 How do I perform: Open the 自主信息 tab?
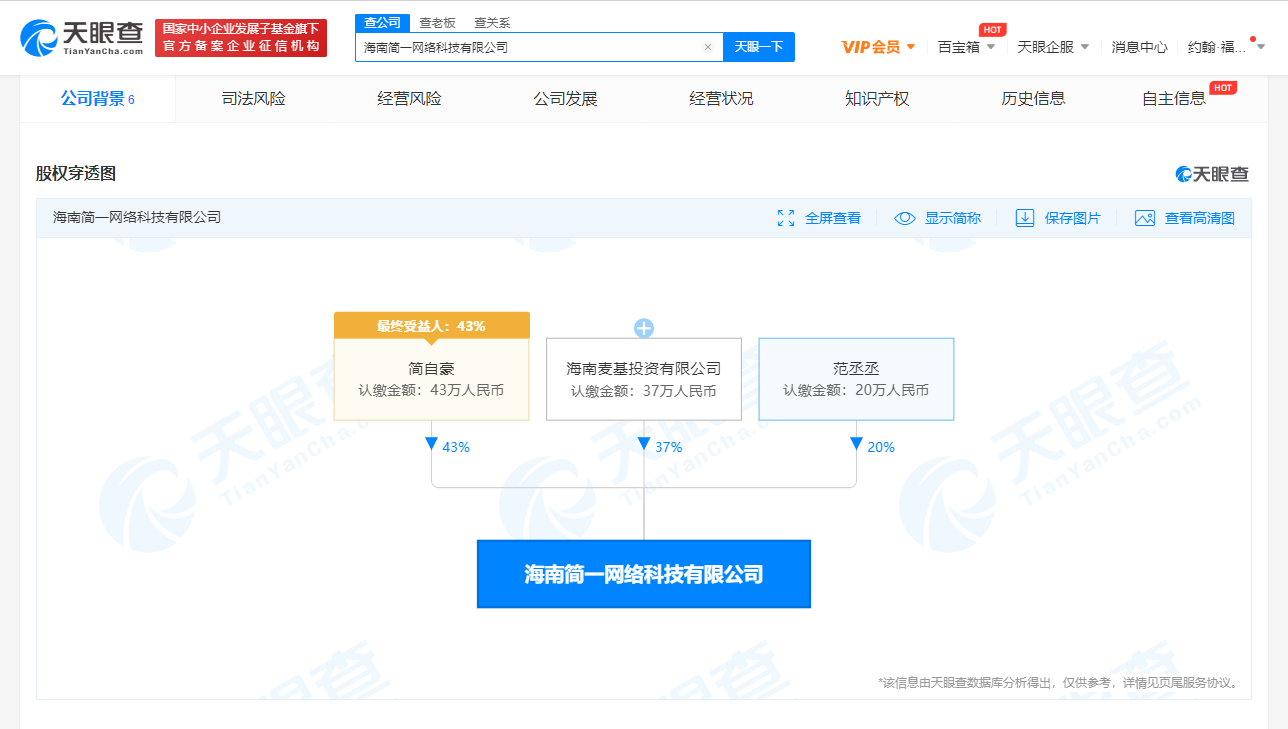click(x=1174, y=98)
